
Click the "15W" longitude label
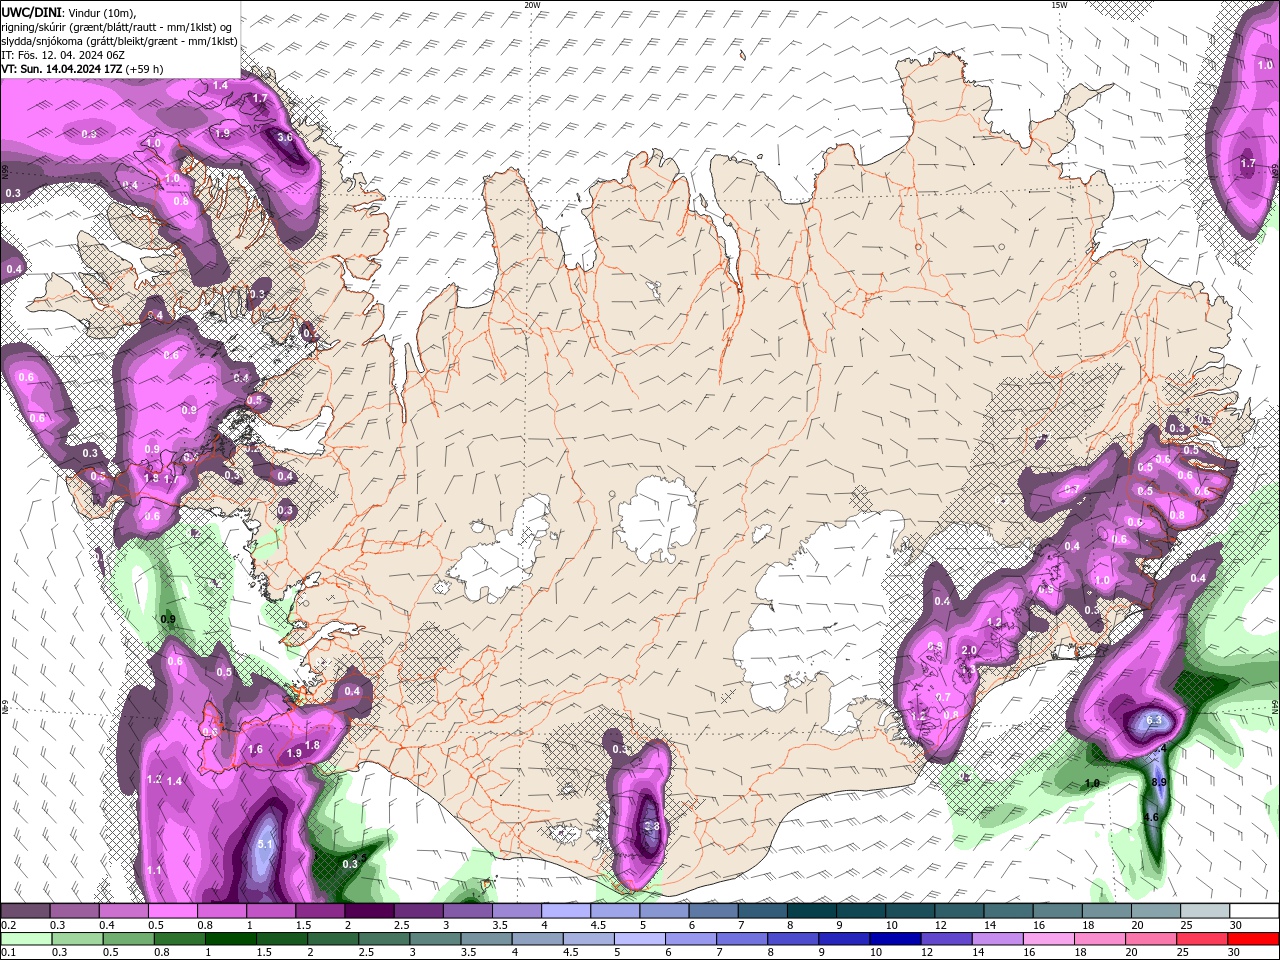point(1059,5)
